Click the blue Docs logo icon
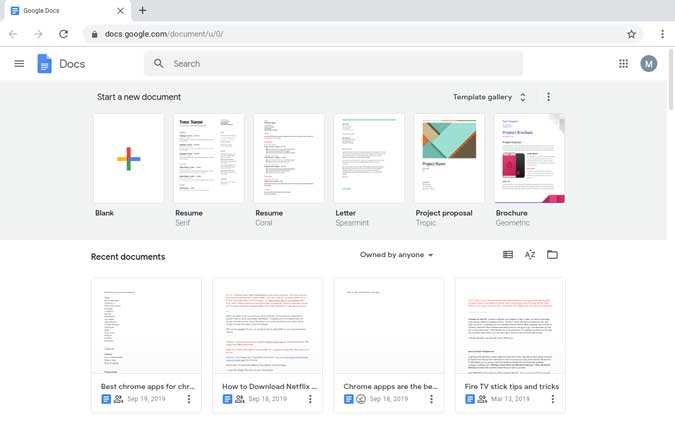The height and width of the screenshot is (422, 675). click(x=44, y=64)
